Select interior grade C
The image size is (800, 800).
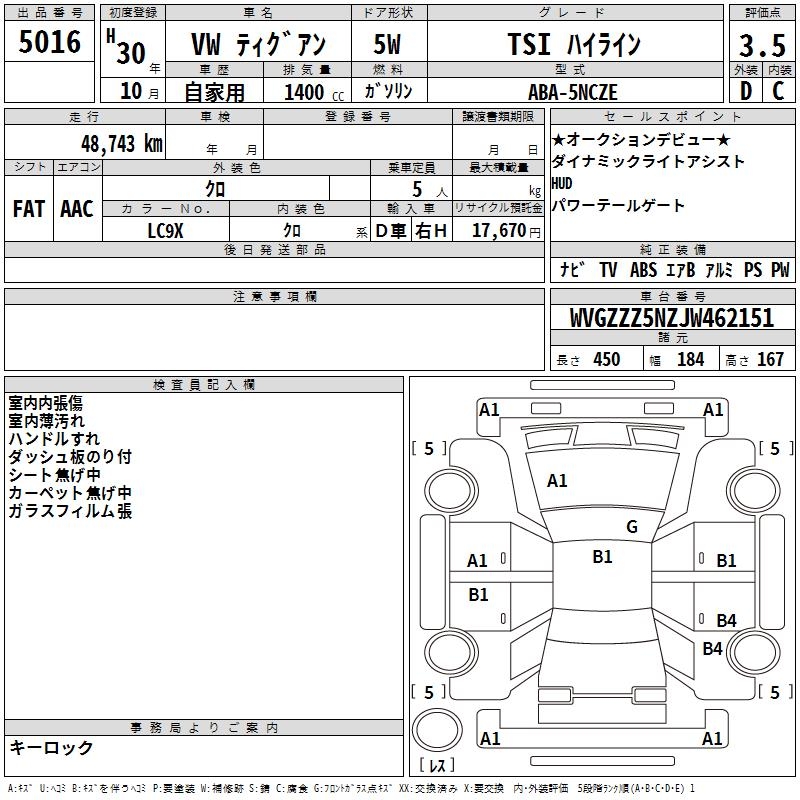click(x=778, y=91)
